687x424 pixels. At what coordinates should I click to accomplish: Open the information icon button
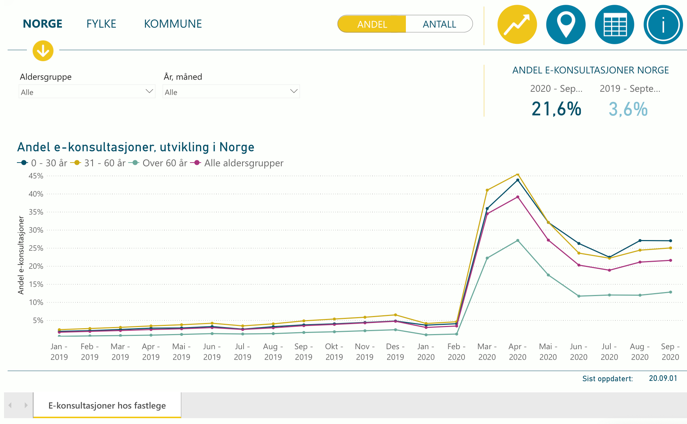point(662,25)
